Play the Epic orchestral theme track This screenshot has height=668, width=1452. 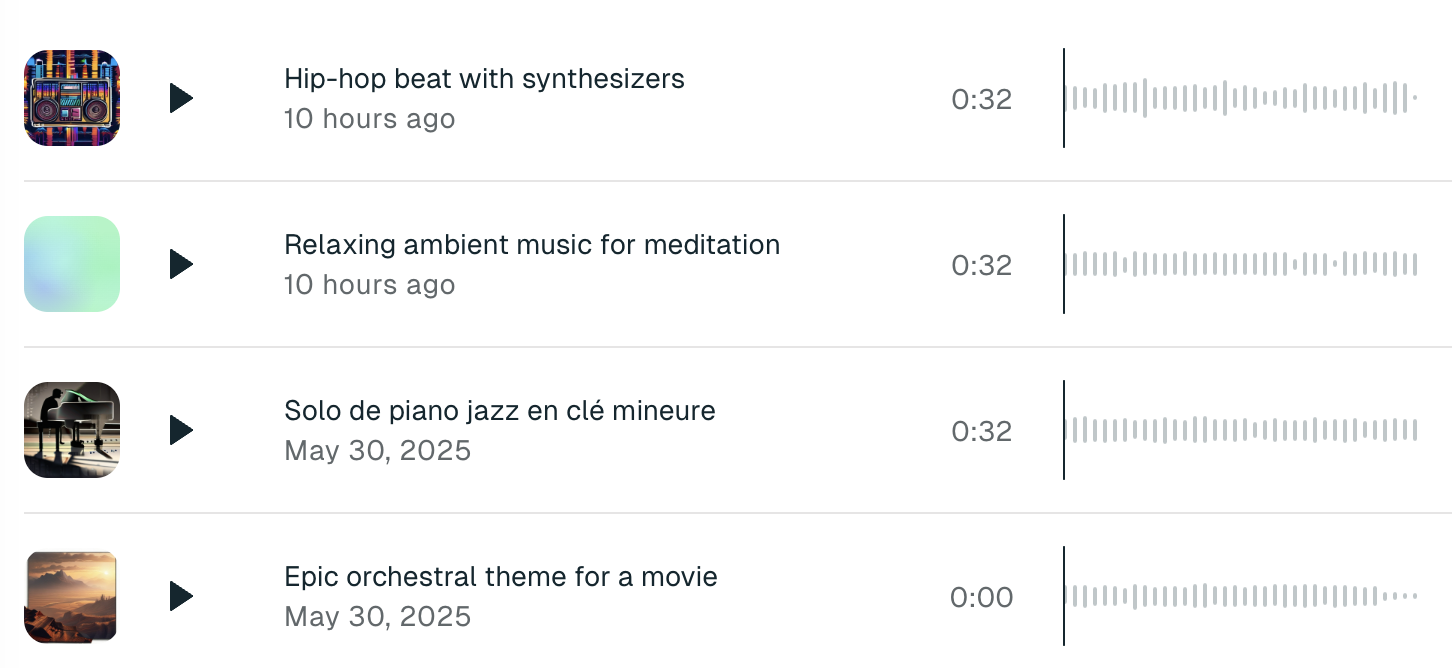coord(180,596)
